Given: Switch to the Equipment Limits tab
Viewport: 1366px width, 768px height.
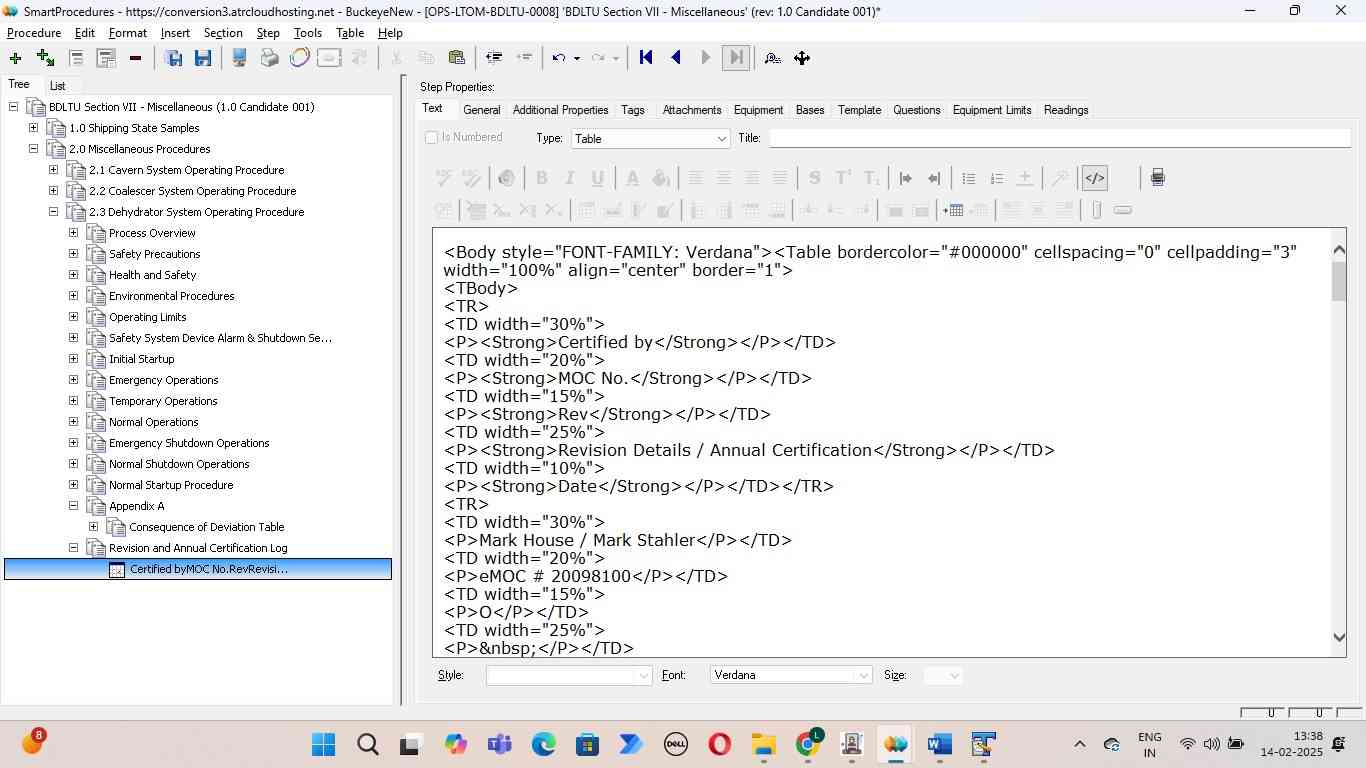Looking at the screenshot, I should tap(992, 110).
